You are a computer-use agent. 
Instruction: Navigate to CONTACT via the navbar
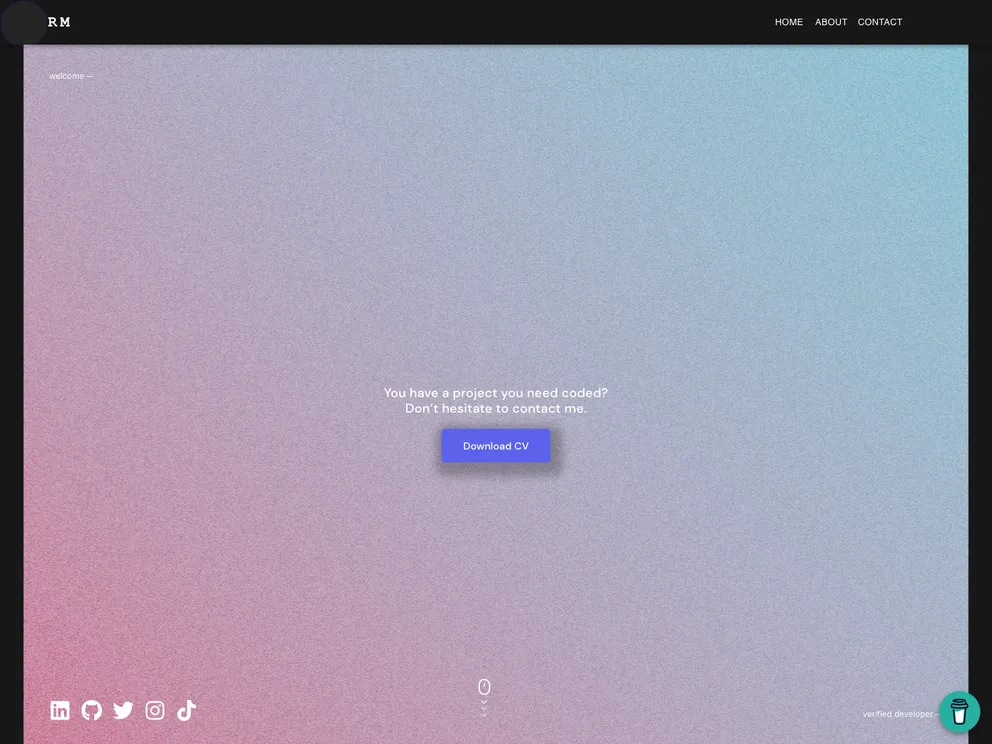coord(879,22)
